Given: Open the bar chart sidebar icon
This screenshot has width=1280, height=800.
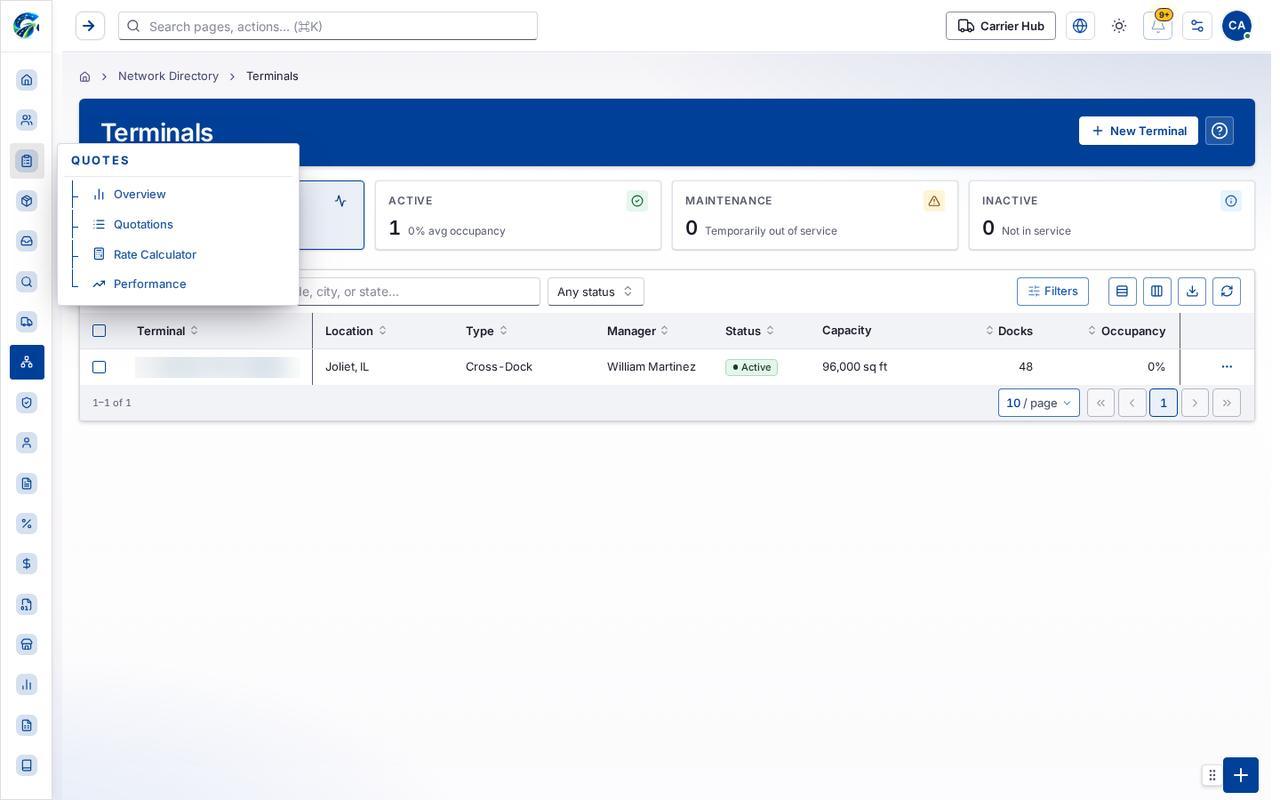Looking at the screenshot, I should pos(27,684).
